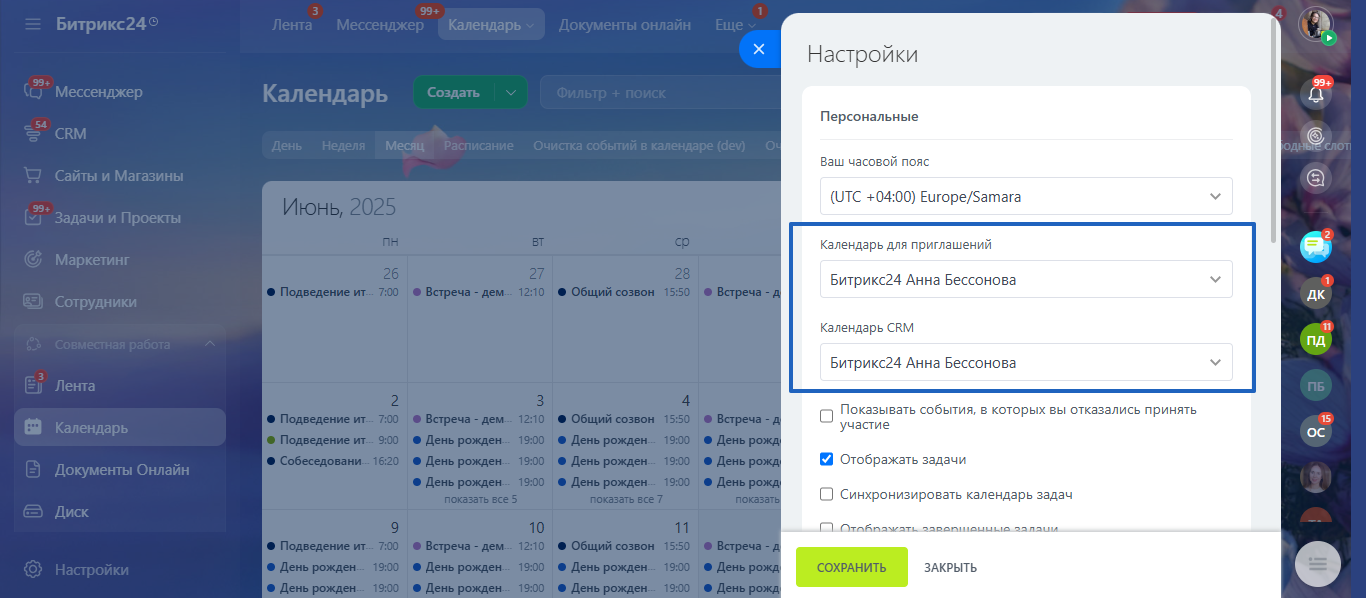
Task: Open the user profile avatar with the green play badge
Action: coord(1316,25)
